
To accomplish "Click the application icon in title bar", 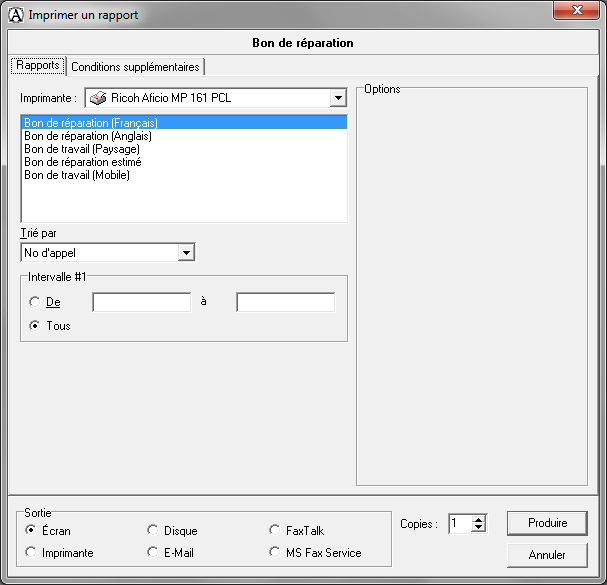I will [15, 15].
